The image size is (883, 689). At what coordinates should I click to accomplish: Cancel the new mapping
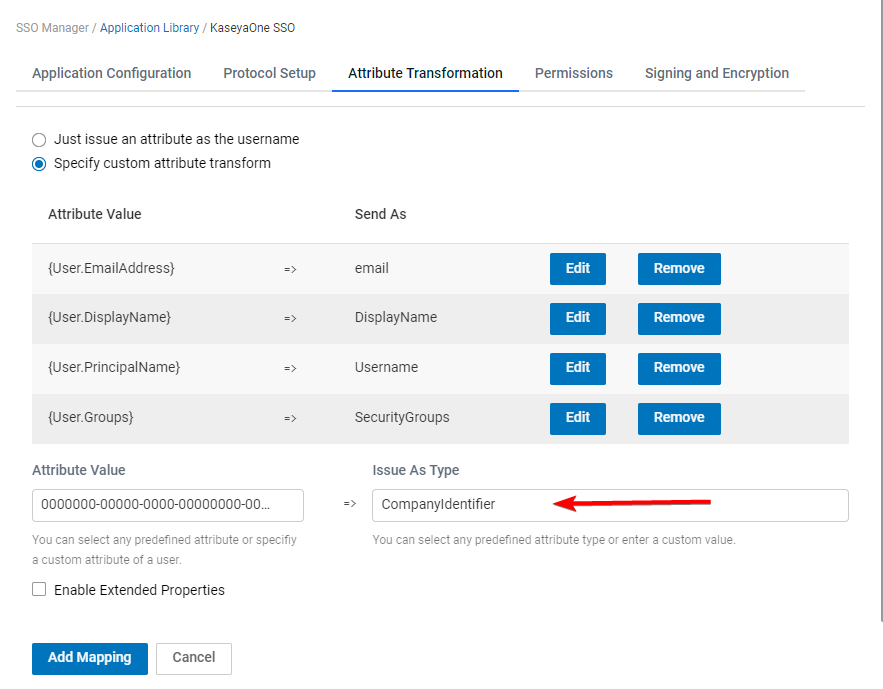pyautogui.click(x=194, y=658)
